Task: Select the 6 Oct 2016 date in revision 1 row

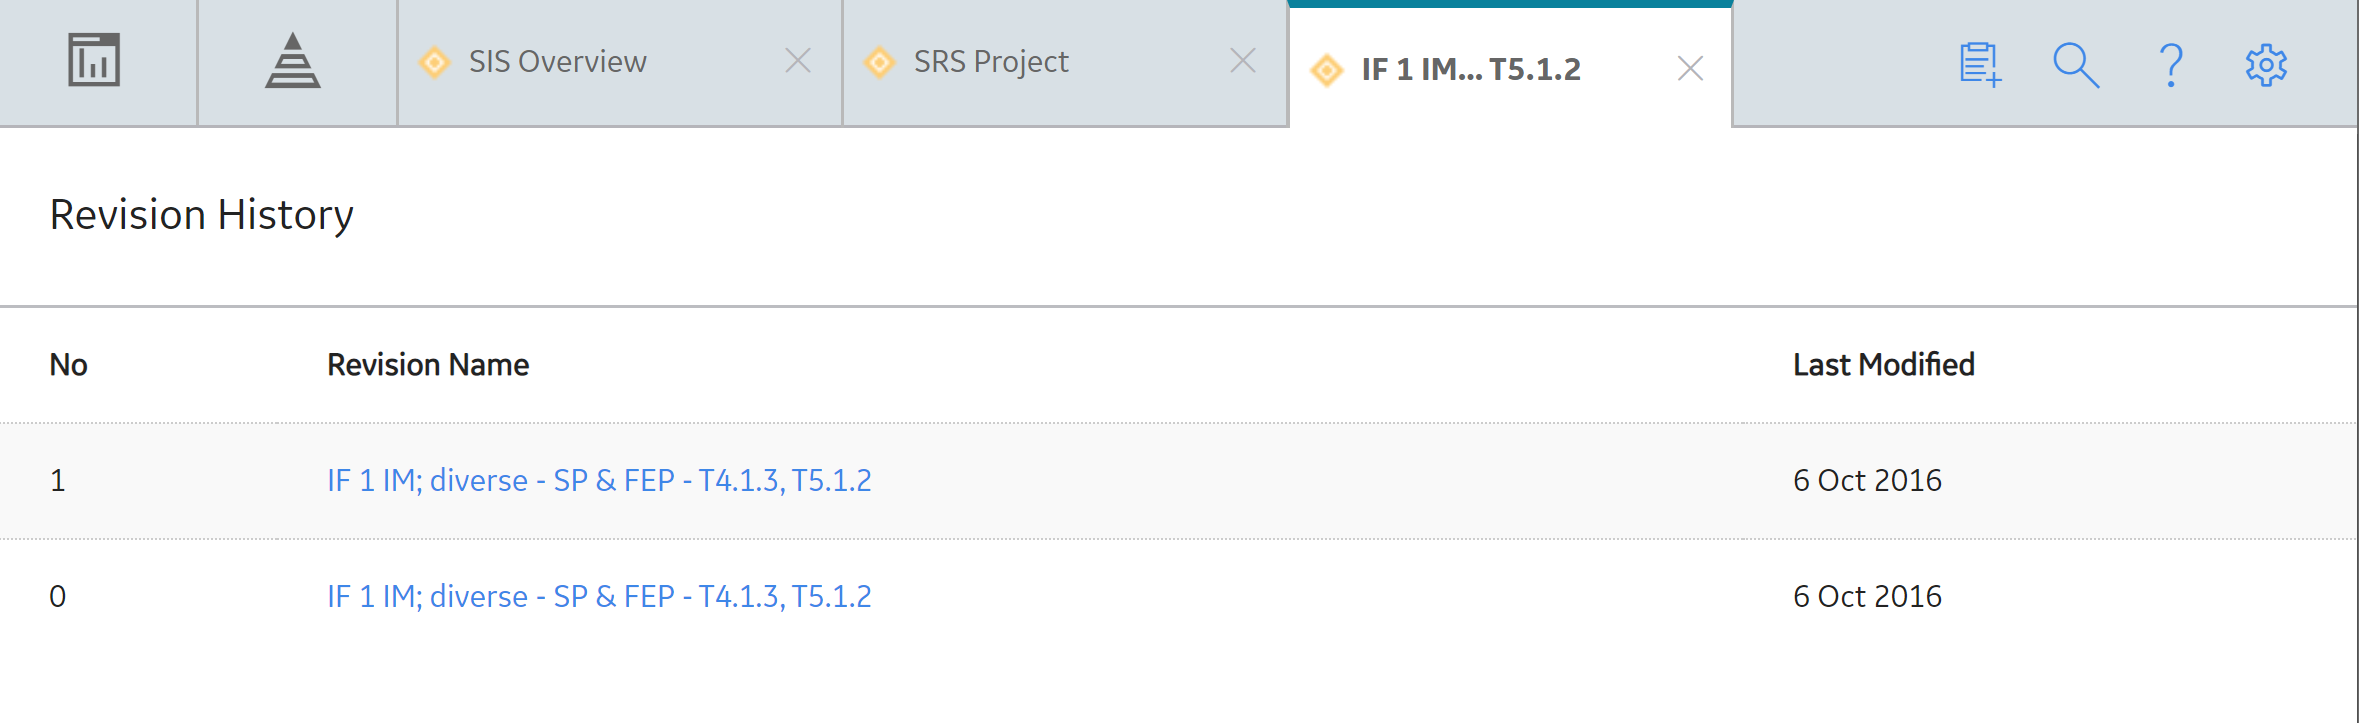Action: click(x=1867, y=481)
